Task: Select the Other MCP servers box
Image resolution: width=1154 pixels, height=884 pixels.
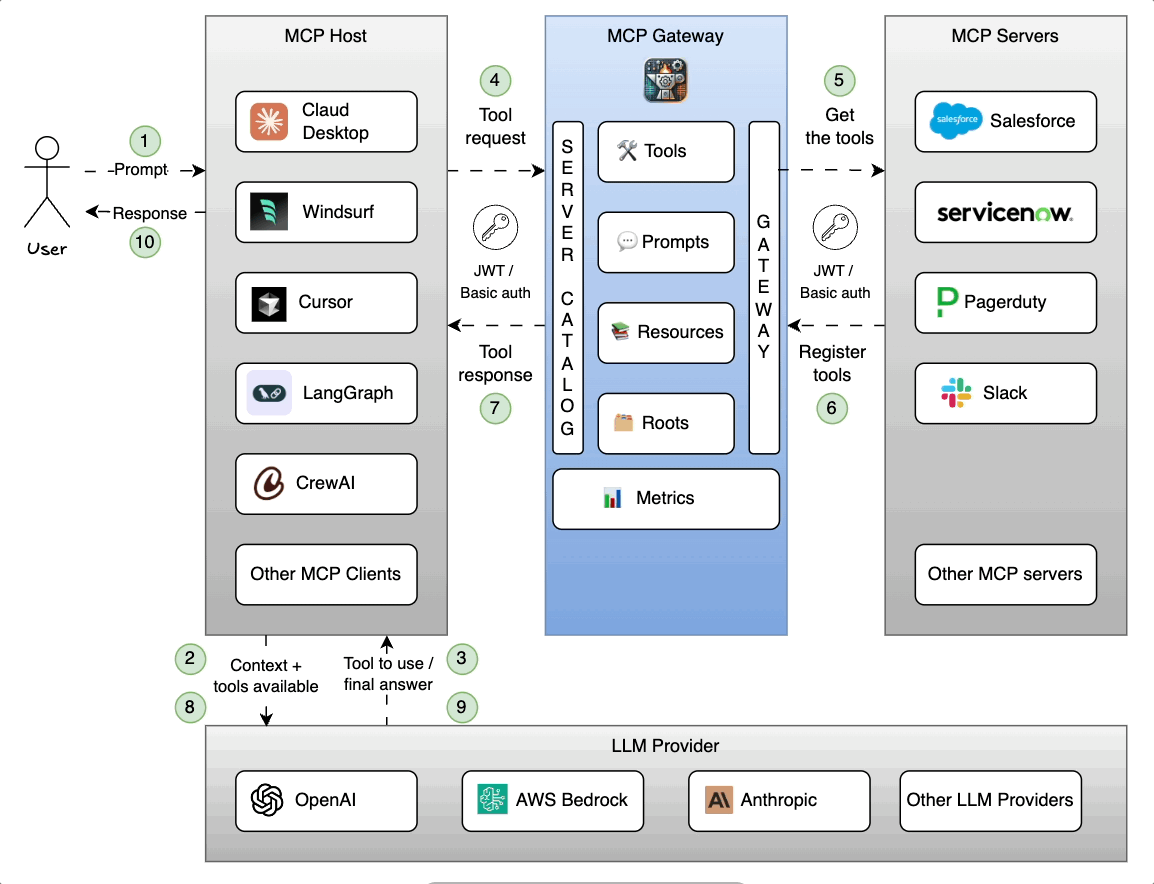Action: (1005, 574)
